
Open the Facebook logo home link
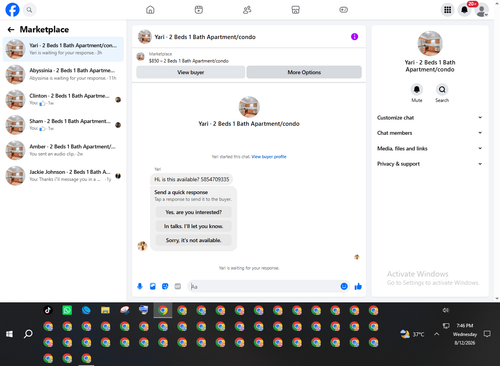click(12, 10)
